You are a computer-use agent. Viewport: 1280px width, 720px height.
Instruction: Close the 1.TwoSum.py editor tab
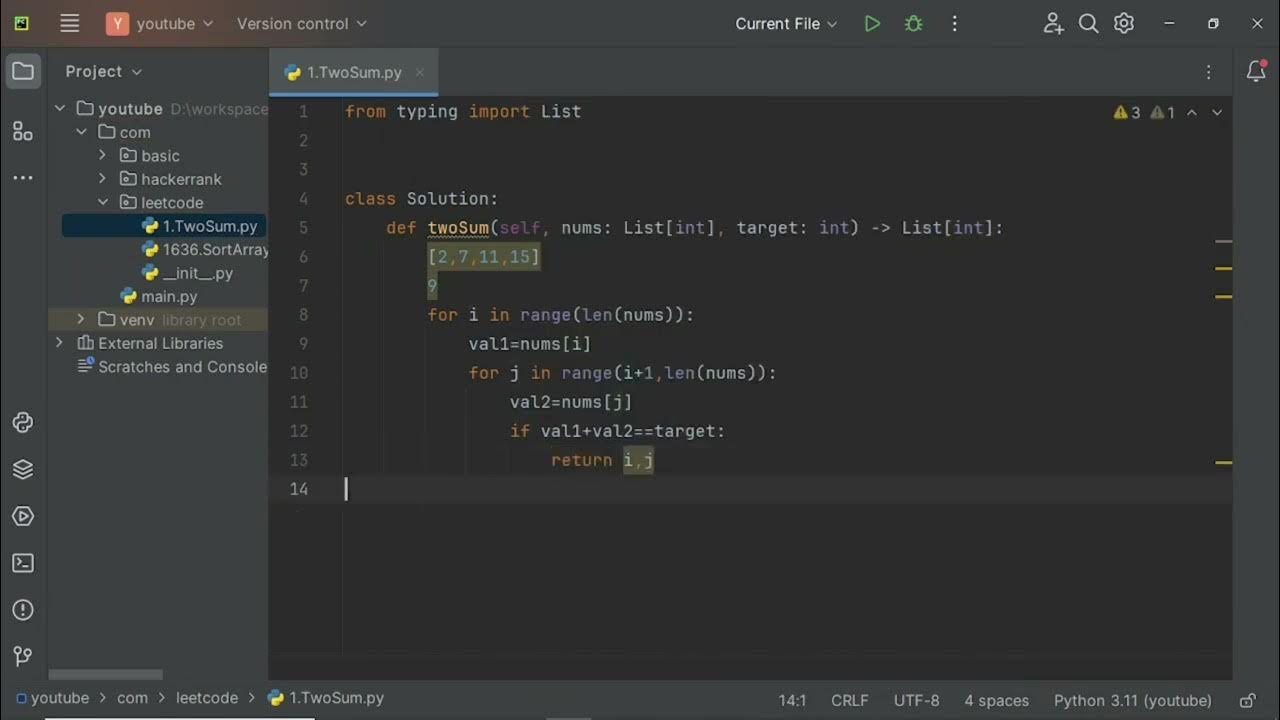coord(420,72)
